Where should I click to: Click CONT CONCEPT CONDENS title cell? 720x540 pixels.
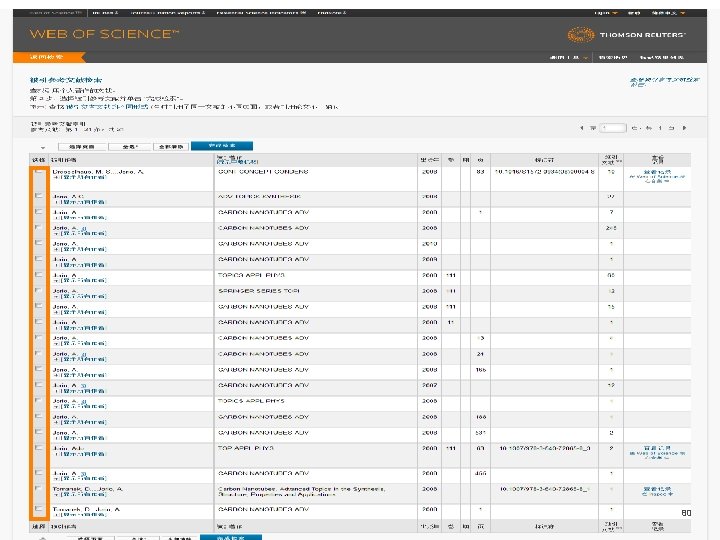coord(263,172)
